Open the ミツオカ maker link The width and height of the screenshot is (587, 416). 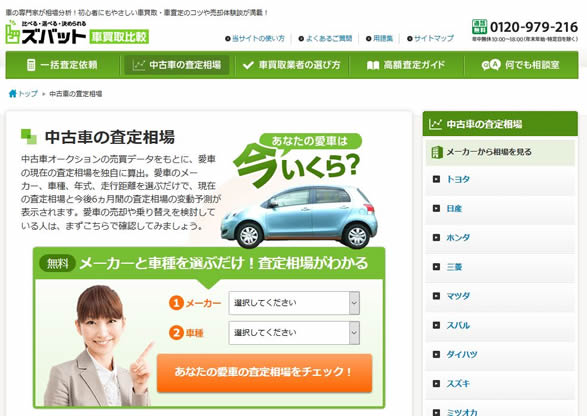tap(462, 412)
